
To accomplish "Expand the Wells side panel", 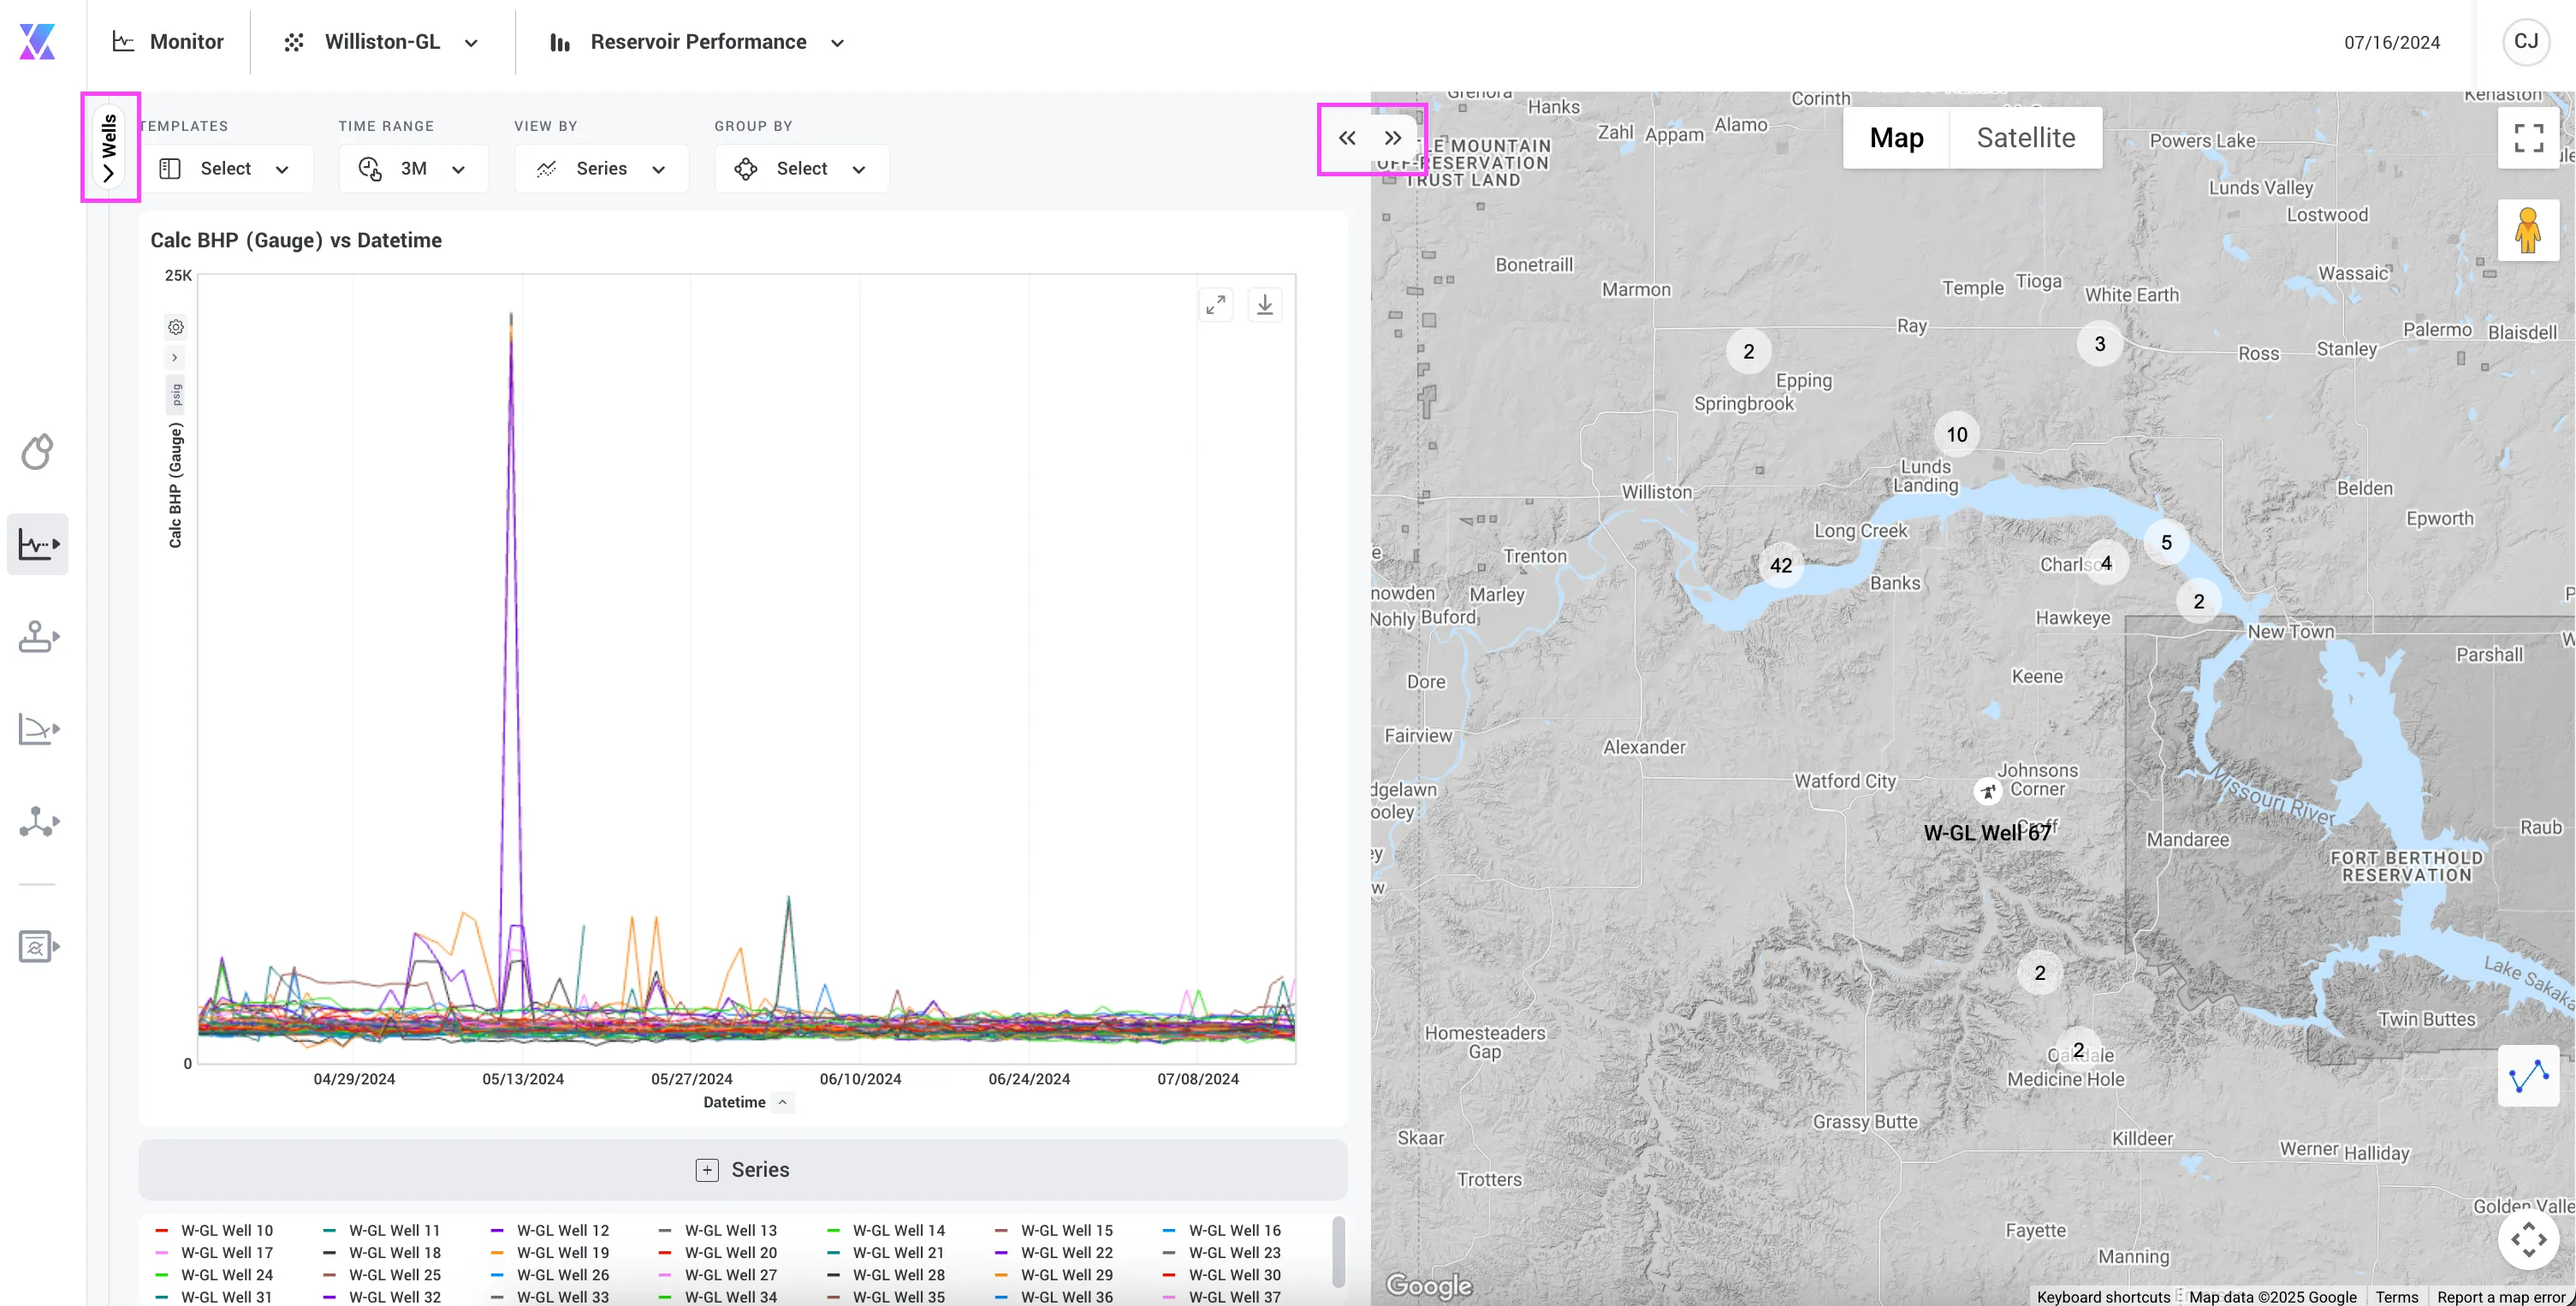I will (109, 147).
